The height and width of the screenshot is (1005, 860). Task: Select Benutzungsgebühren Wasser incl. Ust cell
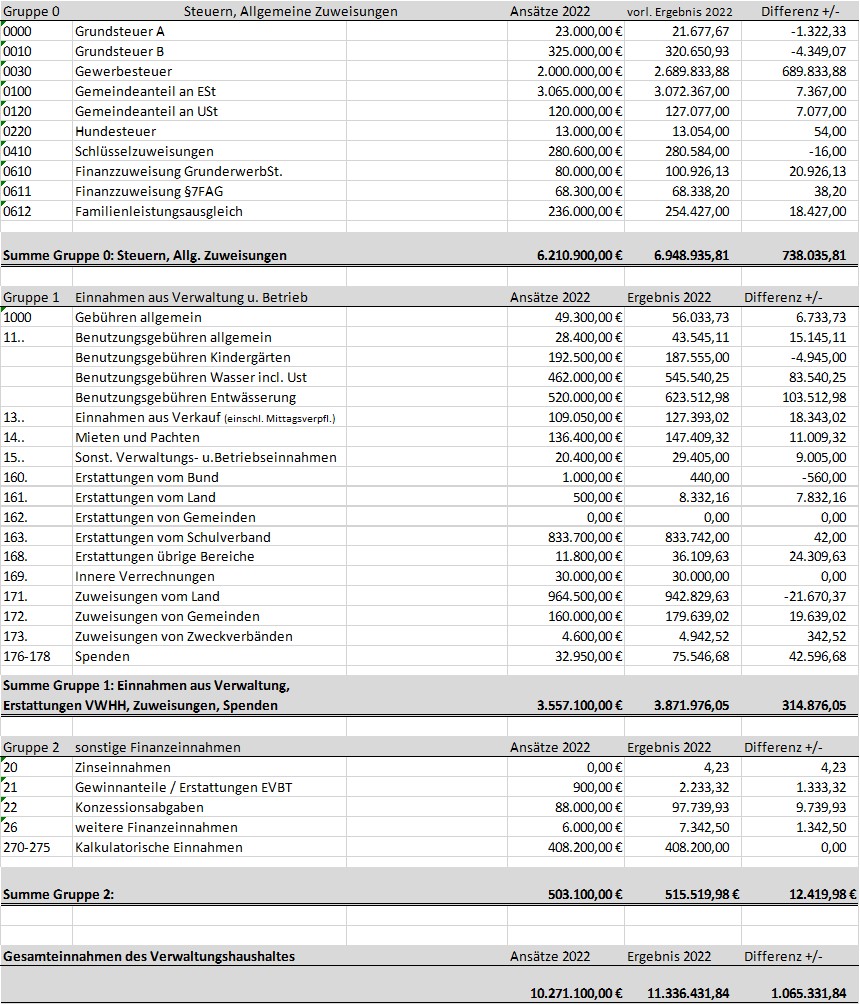pyautogui.click(x=209, y=377)
